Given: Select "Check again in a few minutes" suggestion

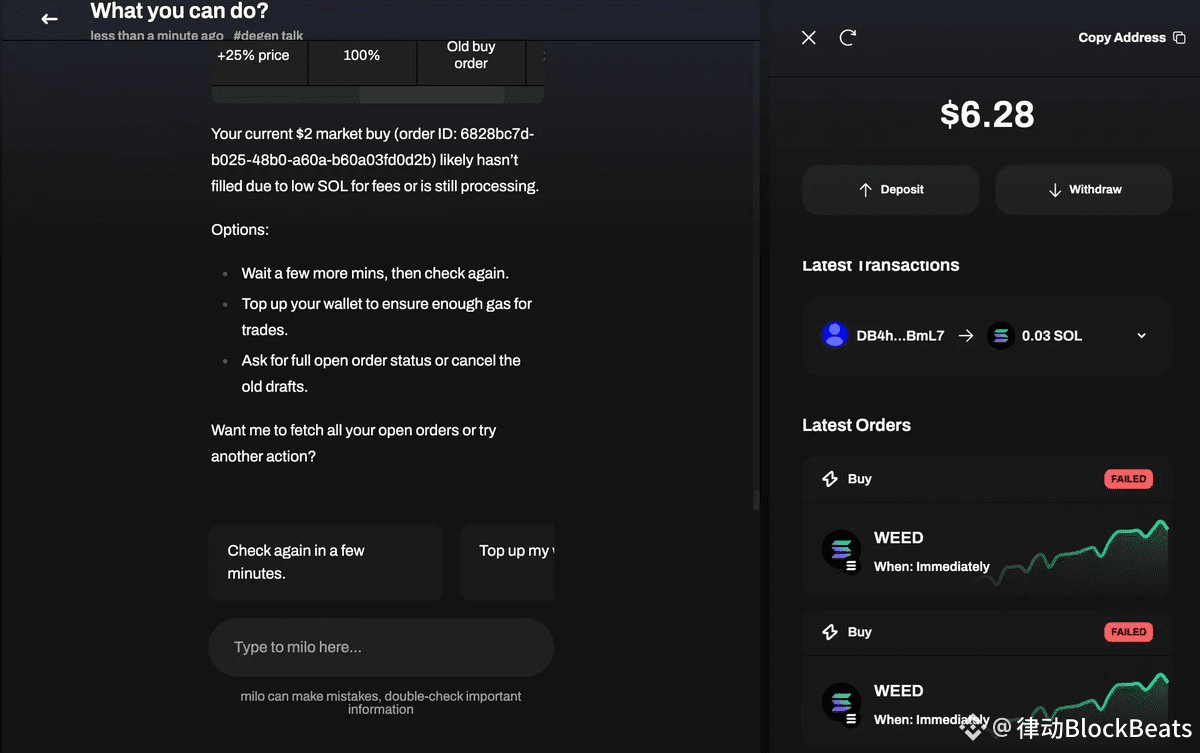Looking at the screenshot, I should click(325, 562).
